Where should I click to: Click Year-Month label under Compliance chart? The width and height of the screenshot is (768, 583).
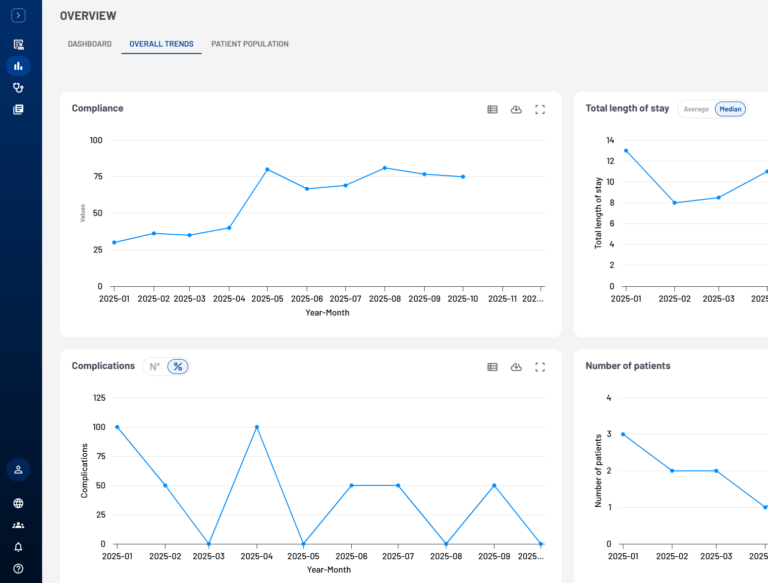[327, 313]
